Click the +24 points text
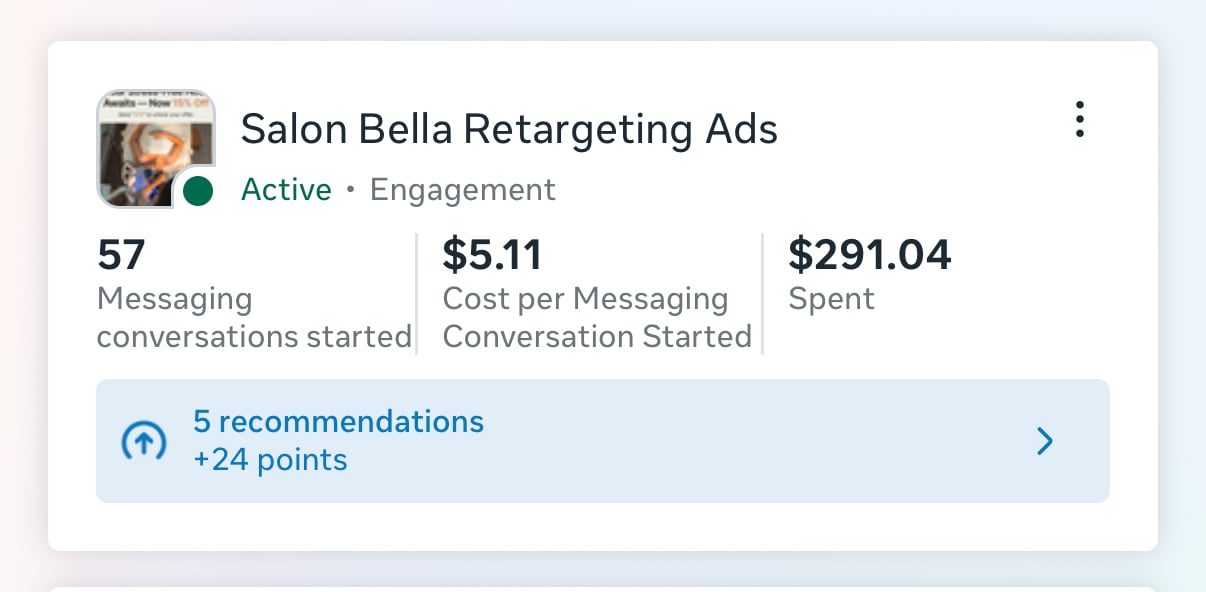The image size is (1206, 592). click(x=270, y=460)
